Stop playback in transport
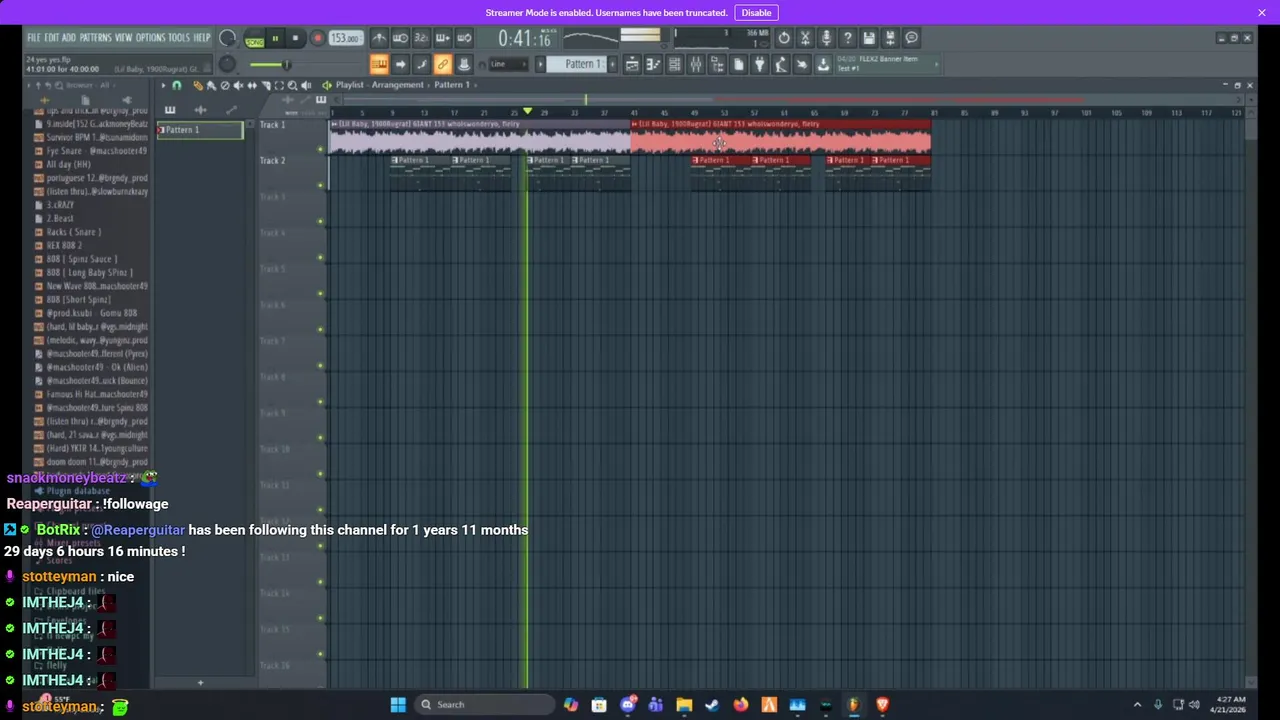 click(295, 38)
